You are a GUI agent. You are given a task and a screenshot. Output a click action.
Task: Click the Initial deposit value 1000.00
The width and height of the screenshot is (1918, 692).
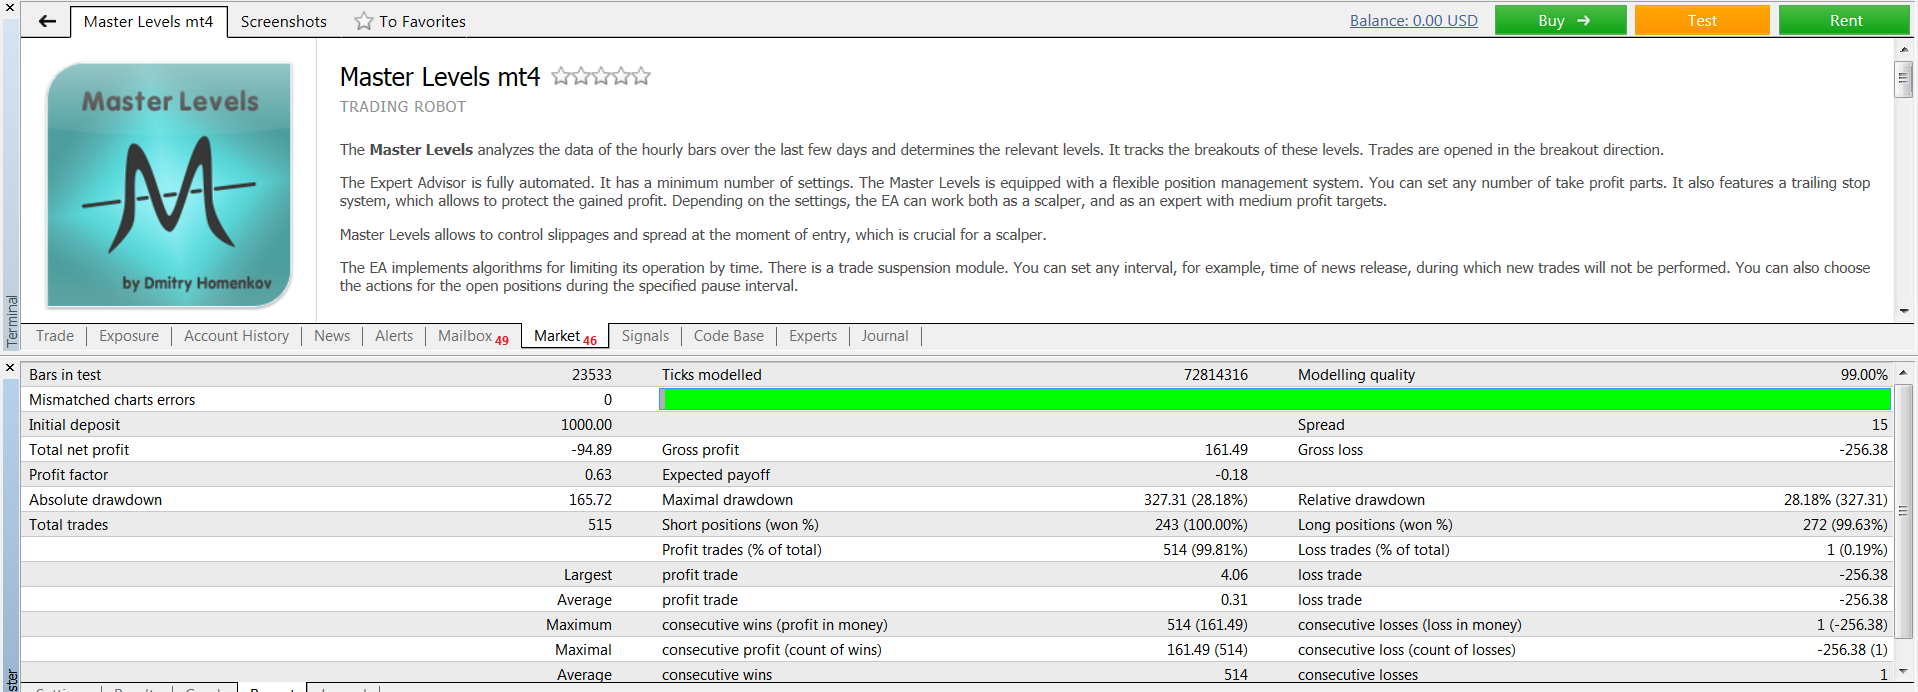pyautogui.click(x=586, y=425)
